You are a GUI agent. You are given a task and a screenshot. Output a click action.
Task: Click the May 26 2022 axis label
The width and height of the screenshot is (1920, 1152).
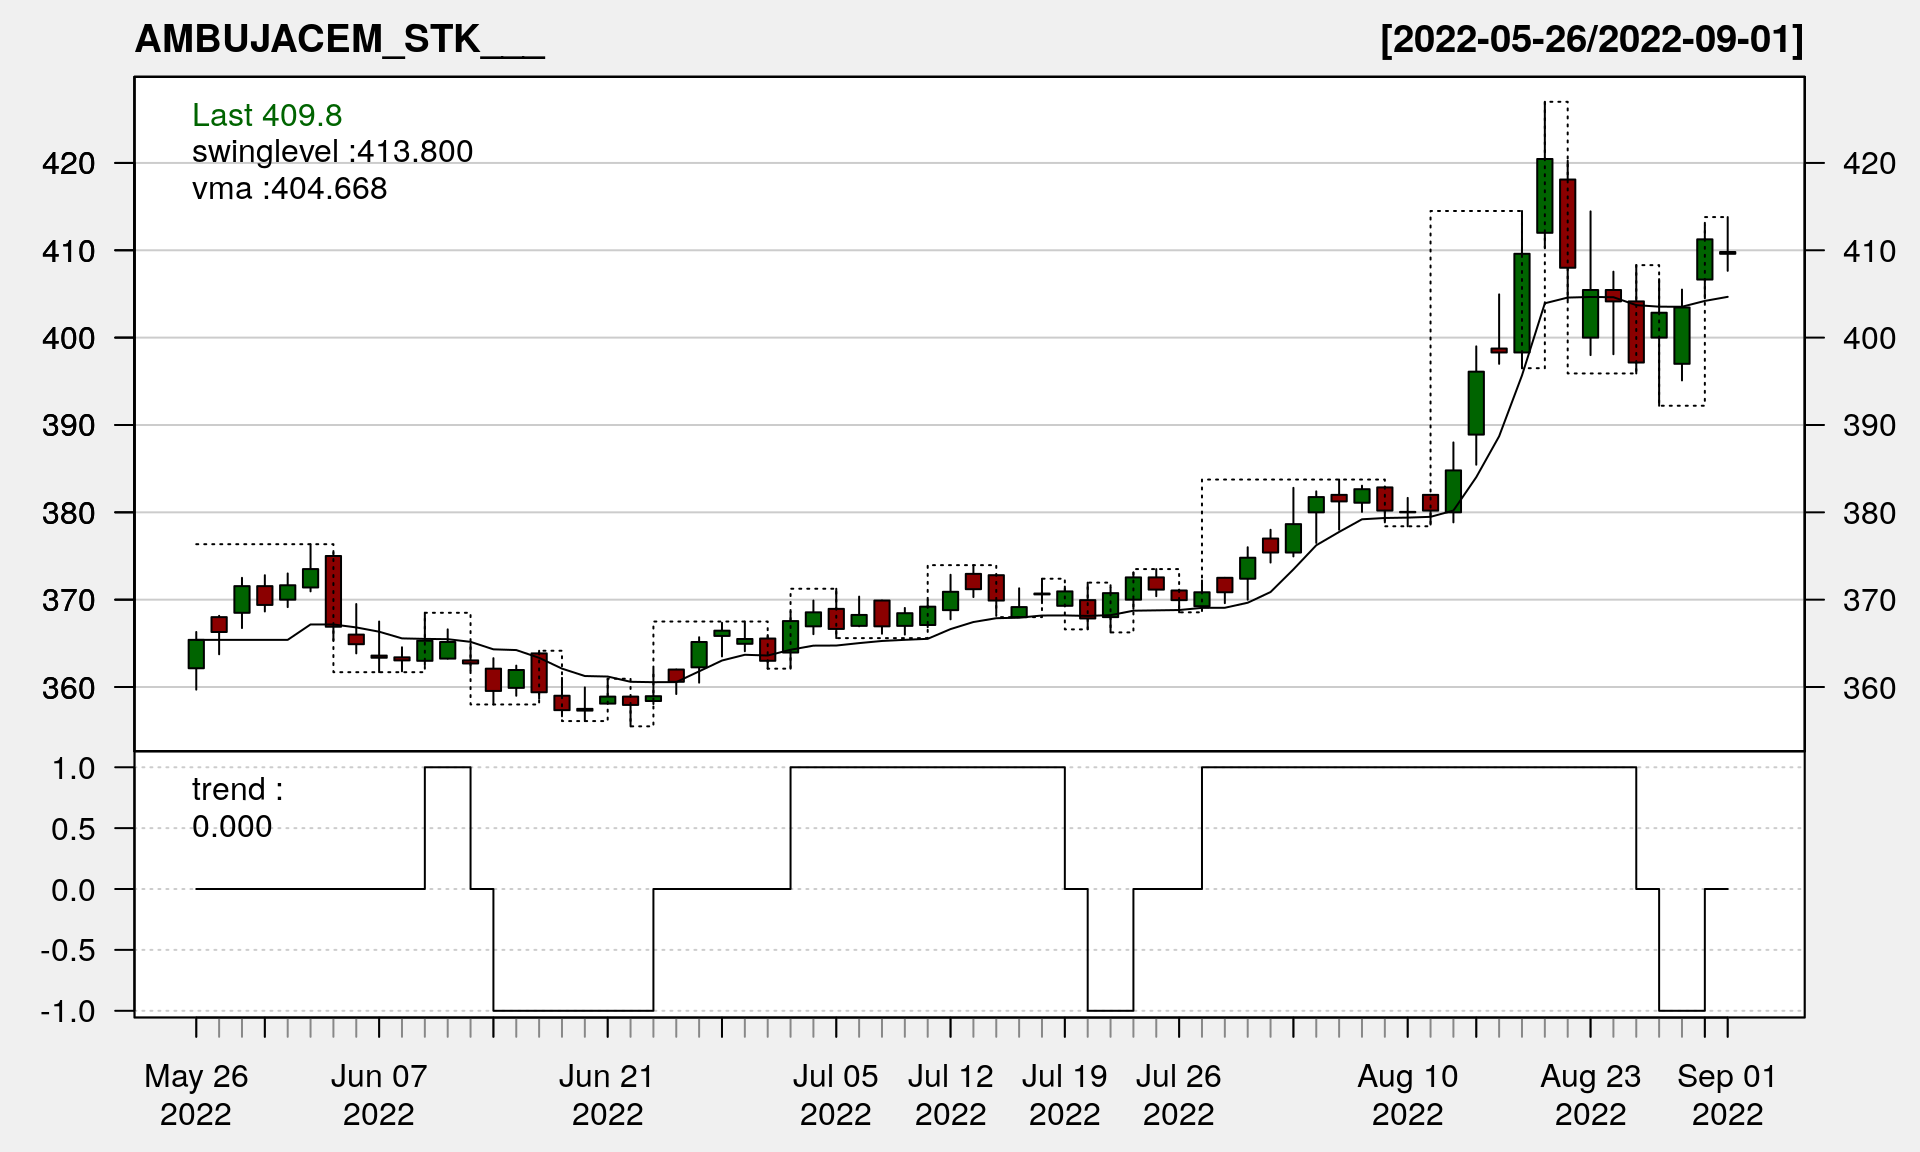[x=196, y=1094]
